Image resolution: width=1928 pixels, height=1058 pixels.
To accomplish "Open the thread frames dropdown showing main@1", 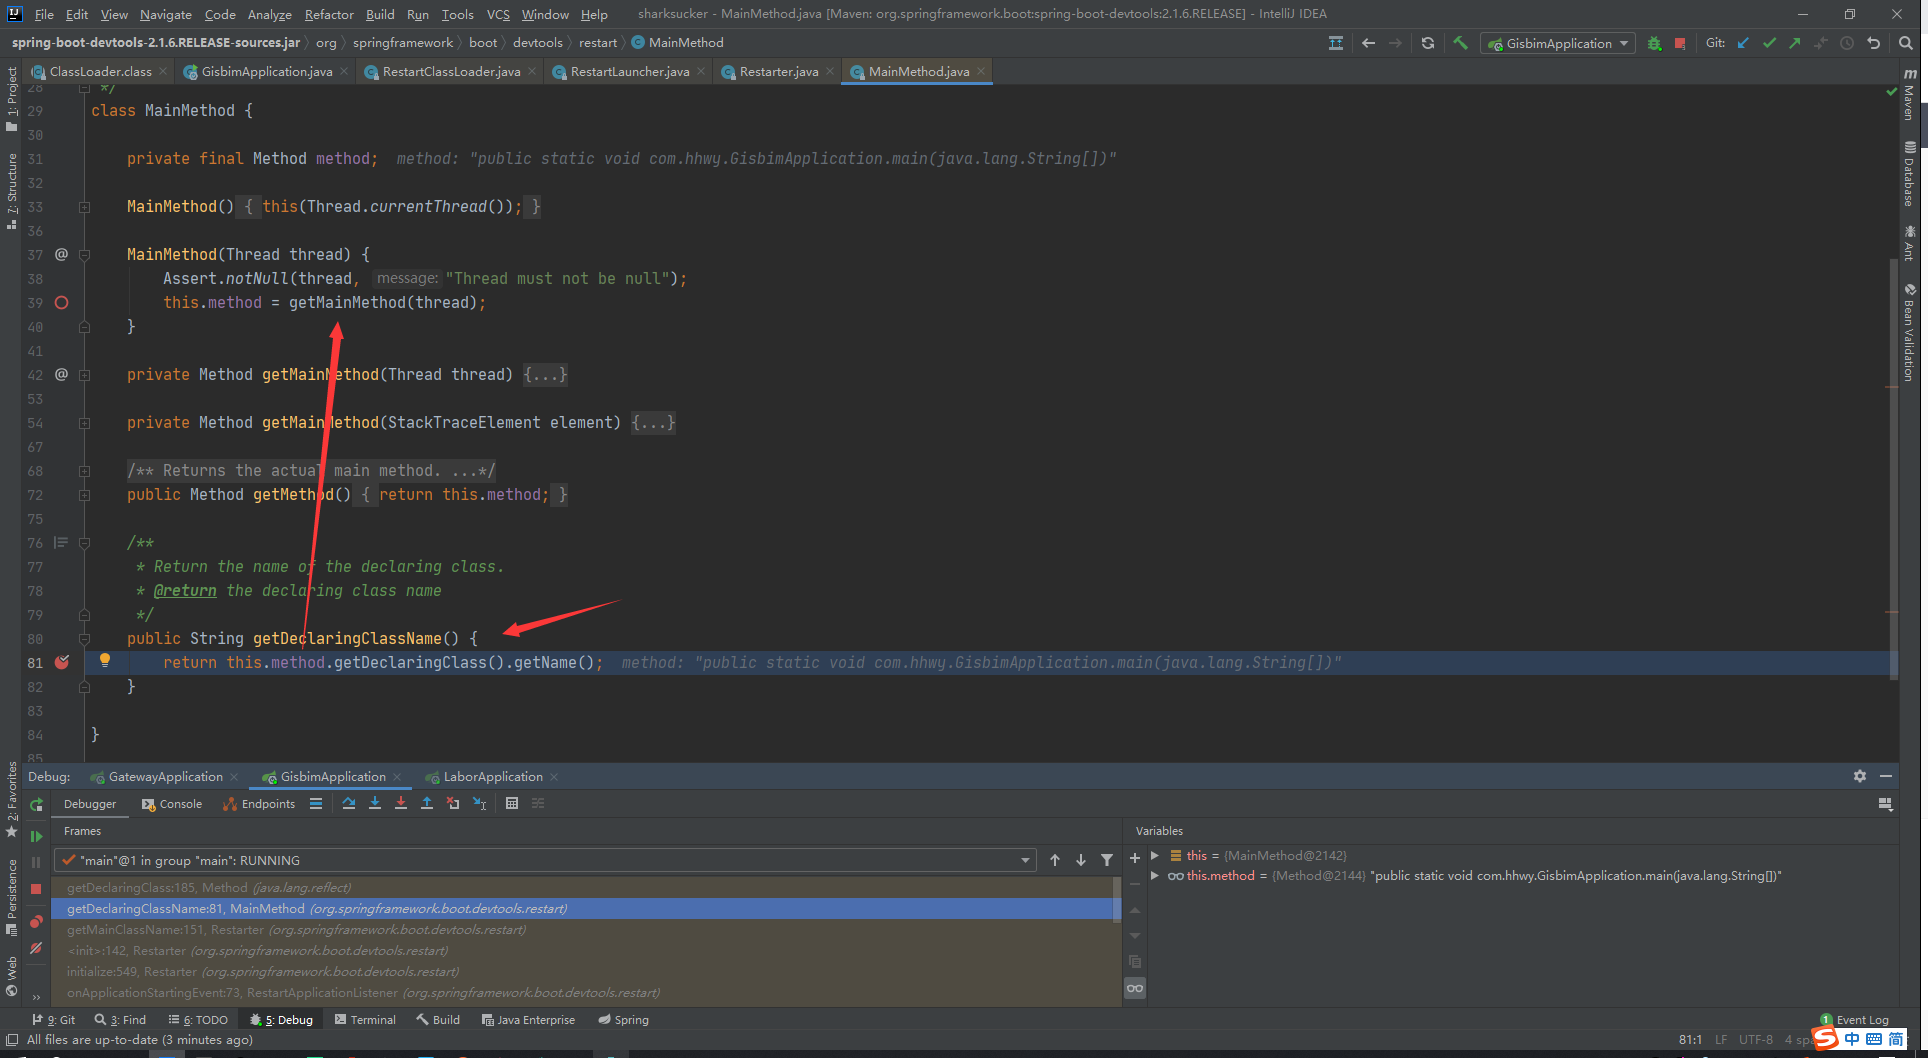I will (x=1023, y=860).
